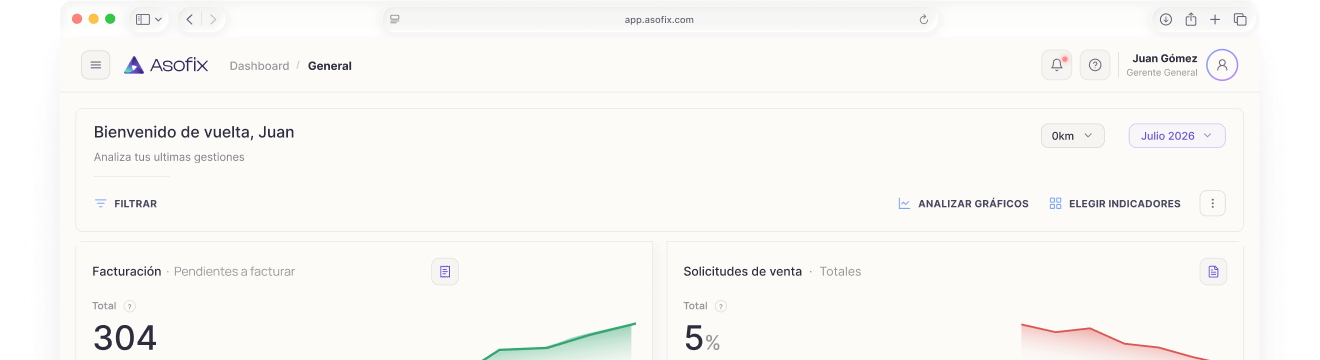This screenshot has width=1320, height=360.
Task: Open Safari downloads
Action: (x=1166, y=19)
